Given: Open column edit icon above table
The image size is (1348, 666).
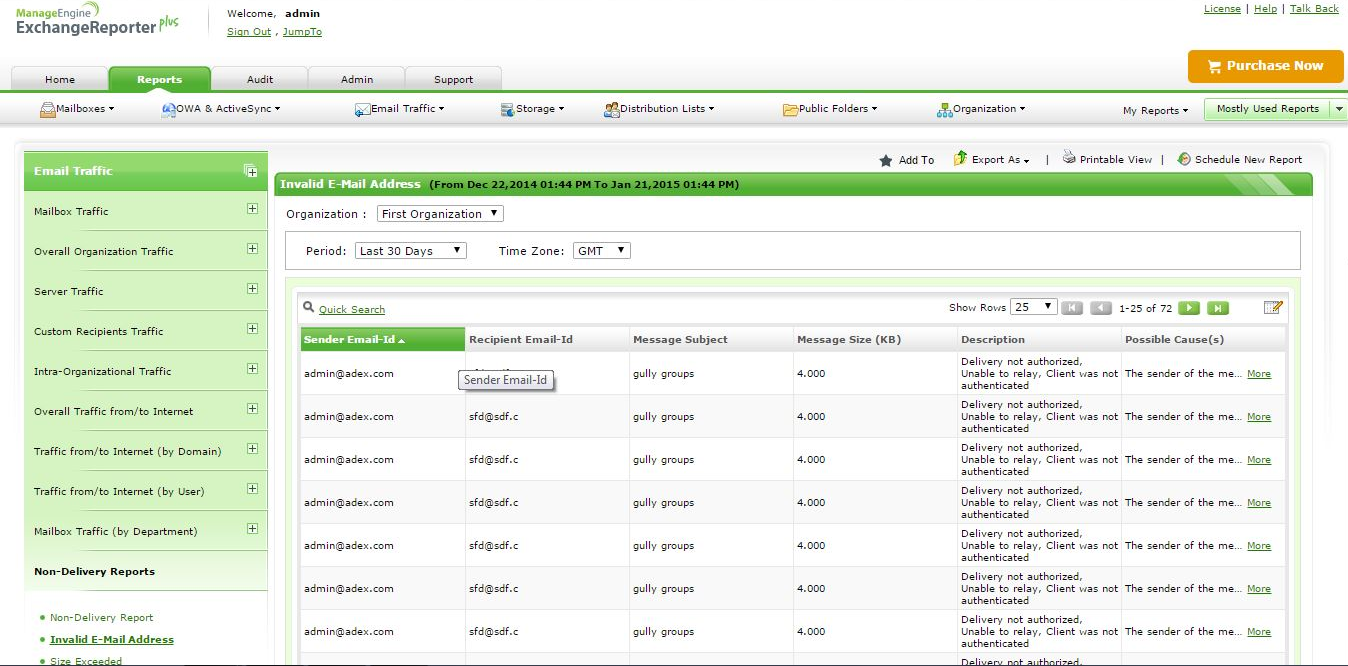Looking at the screenshot, I should pyautogui.click(x=1273, y=308).
